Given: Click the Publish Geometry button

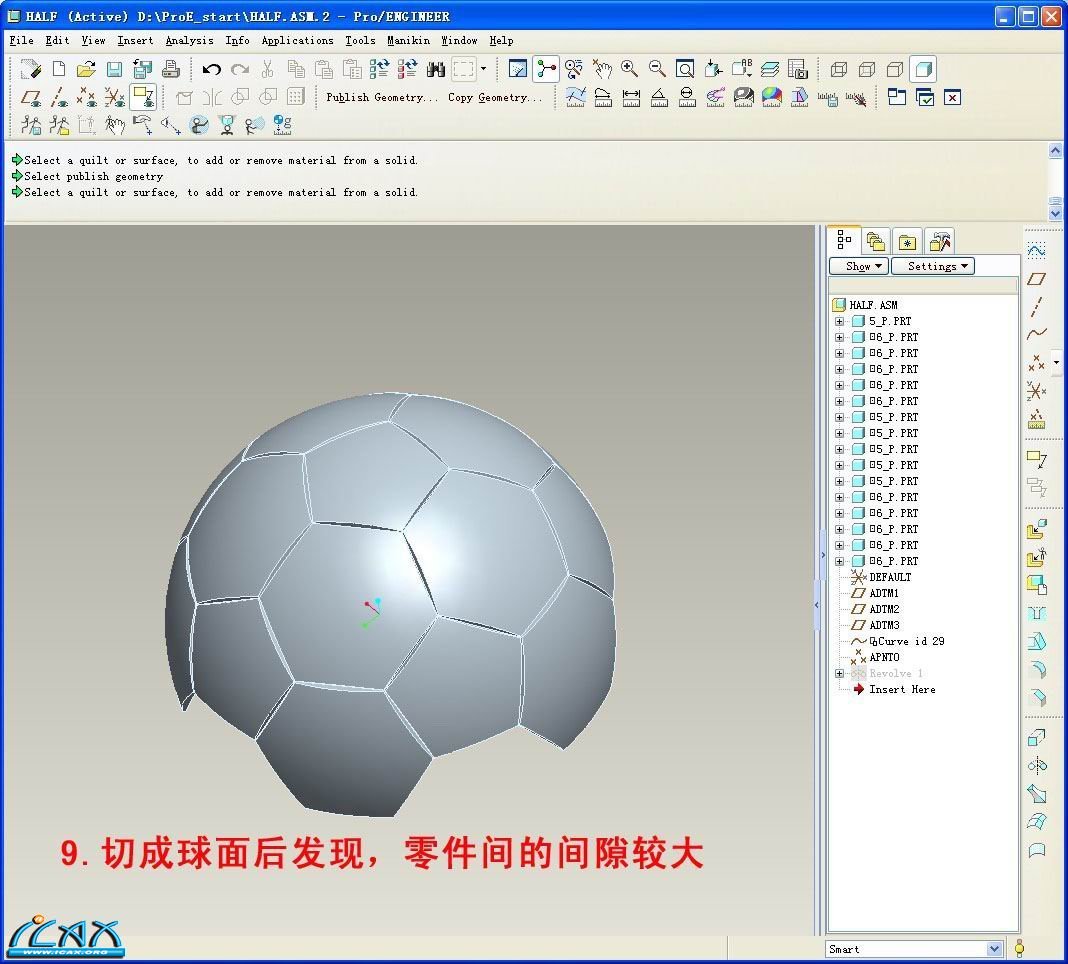Looking at the screenshot, I should tap(381, 98).
